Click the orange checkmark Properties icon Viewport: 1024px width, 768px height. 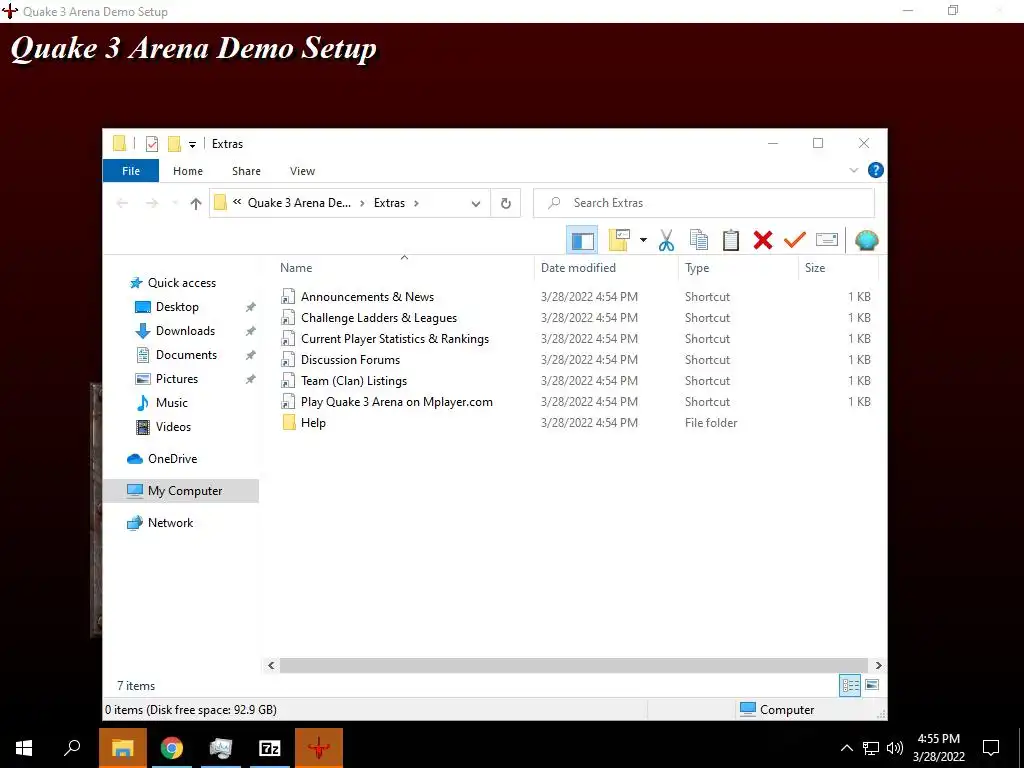(x=795, y=240)
